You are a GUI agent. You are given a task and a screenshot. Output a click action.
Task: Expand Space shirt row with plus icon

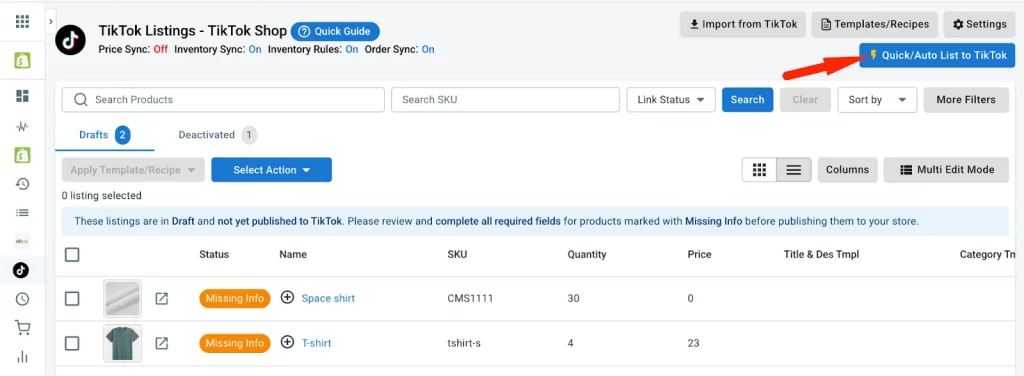(287, 297)
